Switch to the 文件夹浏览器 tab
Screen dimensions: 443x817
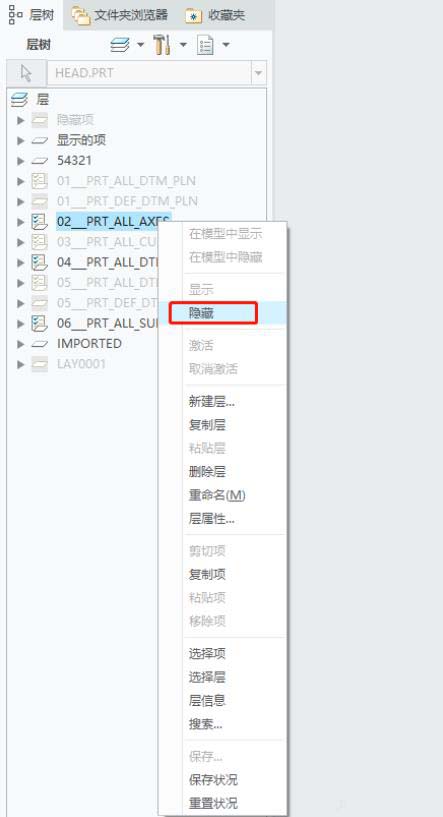click(x=120, y=15)
